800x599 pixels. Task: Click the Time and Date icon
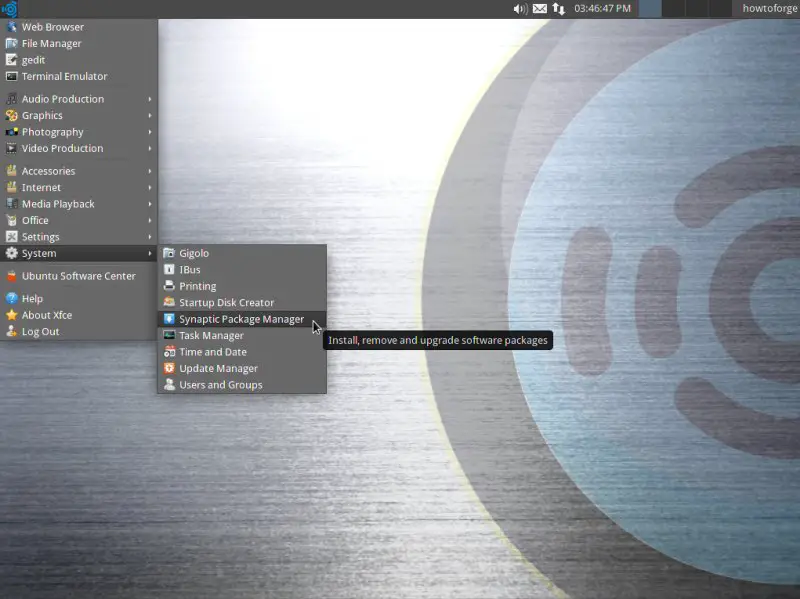click(169, 351)
